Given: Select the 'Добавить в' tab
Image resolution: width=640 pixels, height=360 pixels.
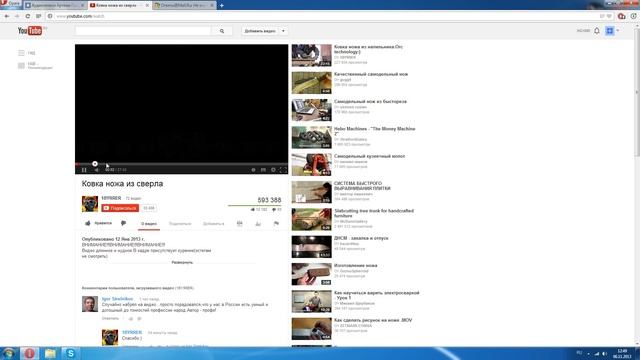Looking at the screenshot, I should pos(213,224).
